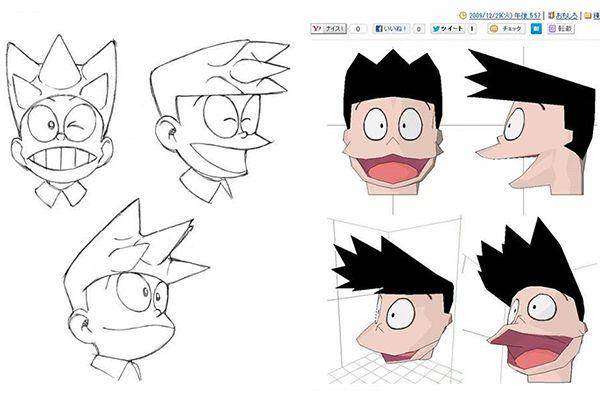This screenshot has width=600, height=400.
Task: Click the winking spiky-hair character sketch
Action: (62, 121)
